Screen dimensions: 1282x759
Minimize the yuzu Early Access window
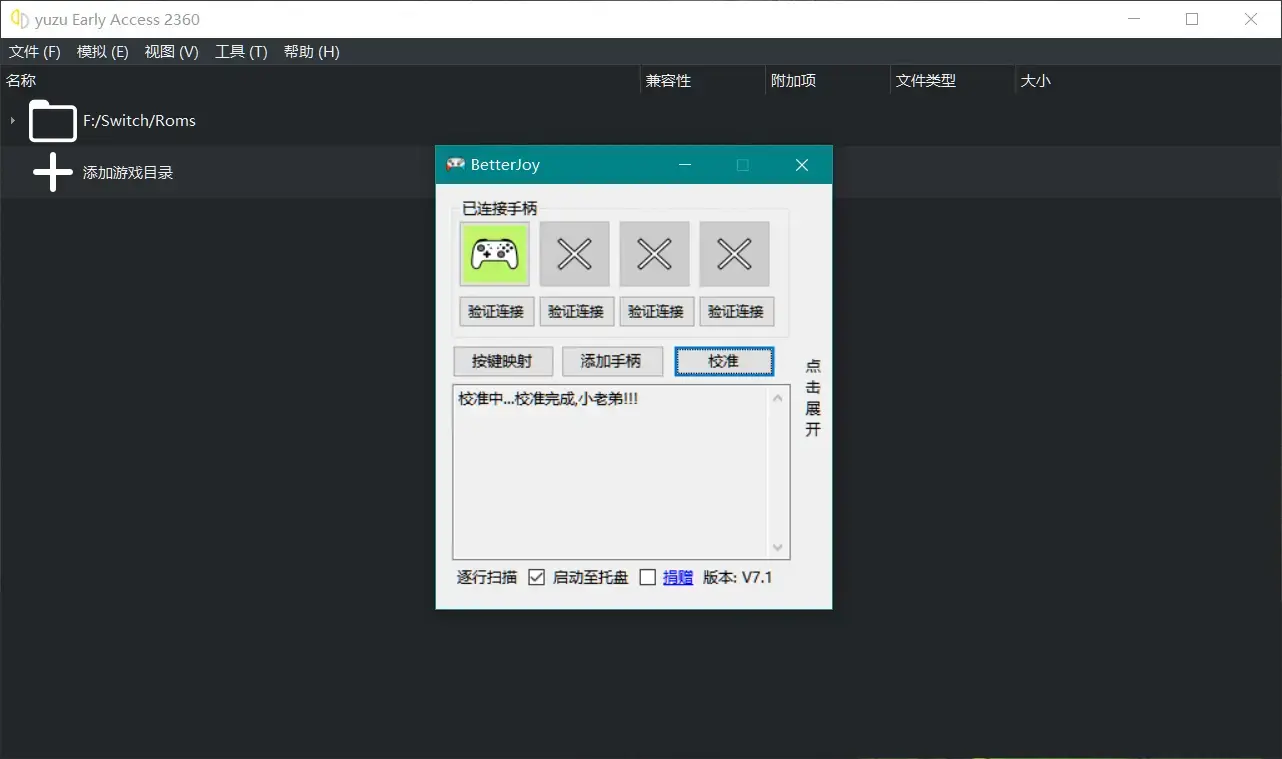pyautogui.click(x=1133, y=19)
